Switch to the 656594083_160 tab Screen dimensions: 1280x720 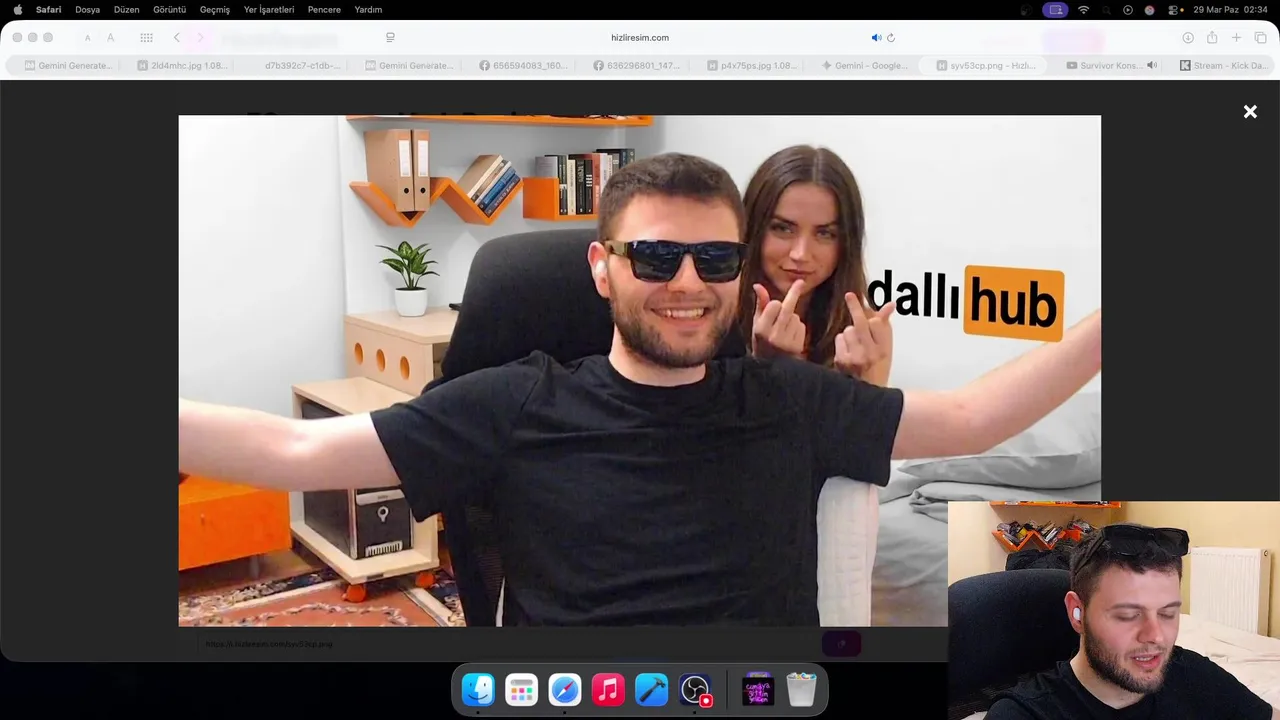pyautogui.click(x=523, y=65)
